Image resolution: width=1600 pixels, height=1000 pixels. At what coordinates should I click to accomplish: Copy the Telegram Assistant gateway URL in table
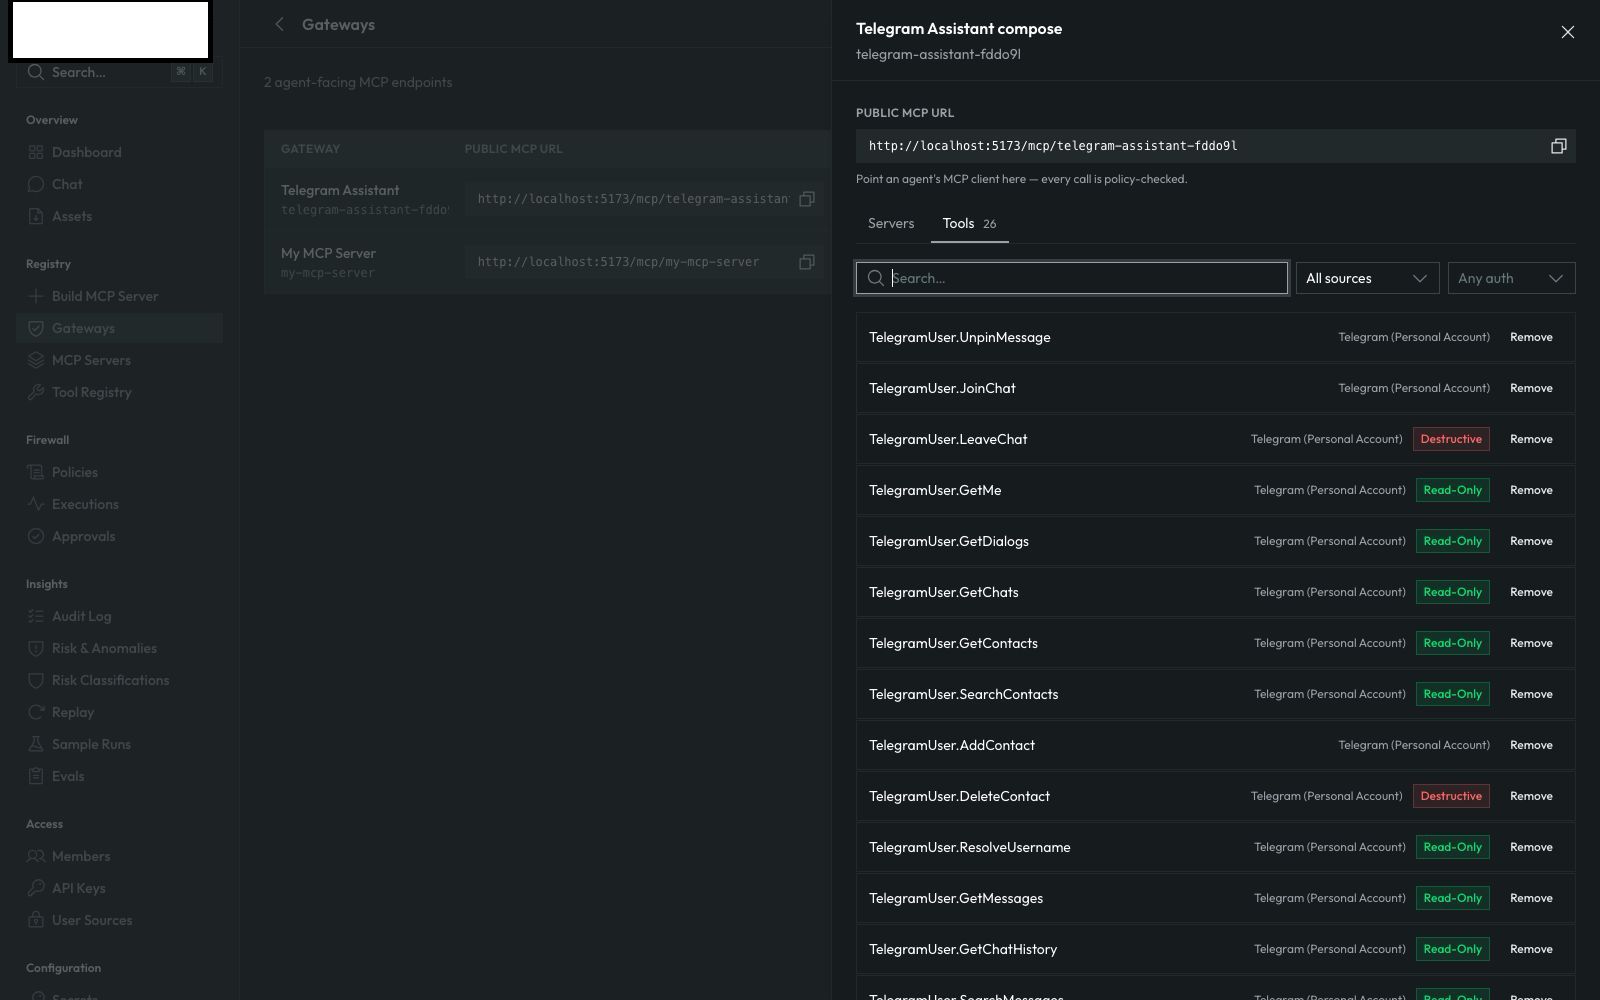807,199
